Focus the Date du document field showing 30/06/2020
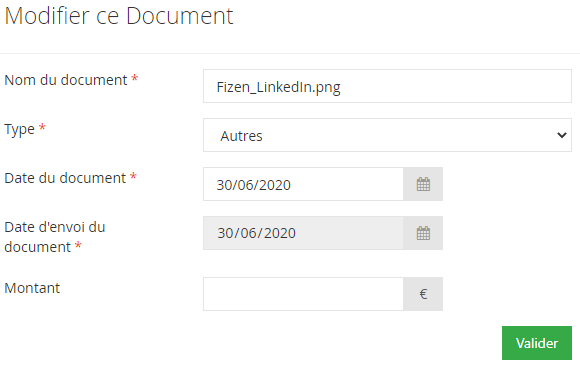Image resolution: width=580 pixels, height=365 pixels. (303, 184)
